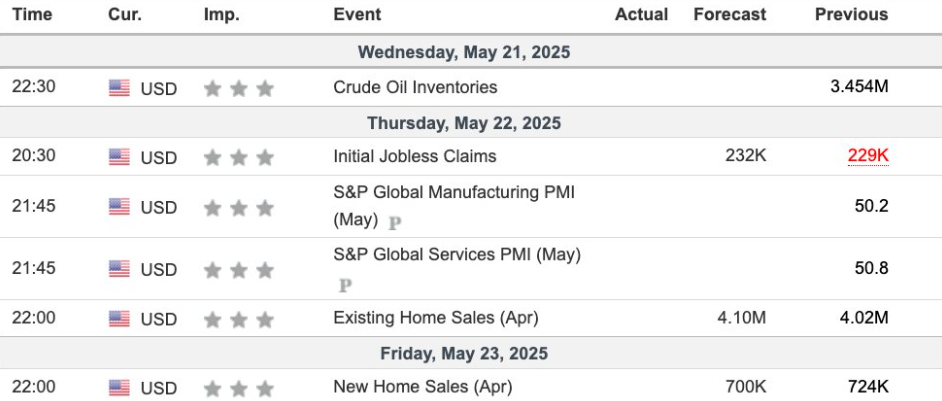Viewport: 942px width, 401px height.
Task: Click the US flag in New Home Sales row
Action: click(119, 387)
